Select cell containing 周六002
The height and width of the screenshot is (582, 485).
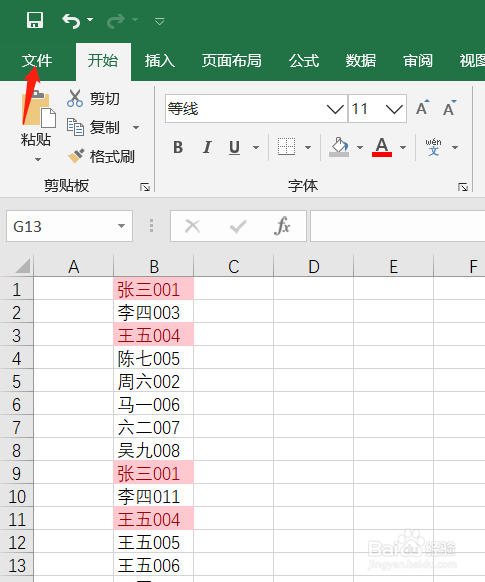(154, 381)
